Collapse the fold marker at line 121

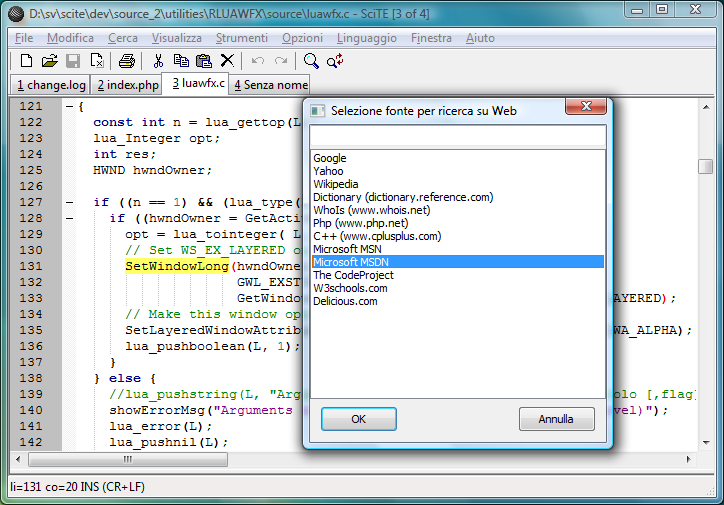tap(68, 106)
